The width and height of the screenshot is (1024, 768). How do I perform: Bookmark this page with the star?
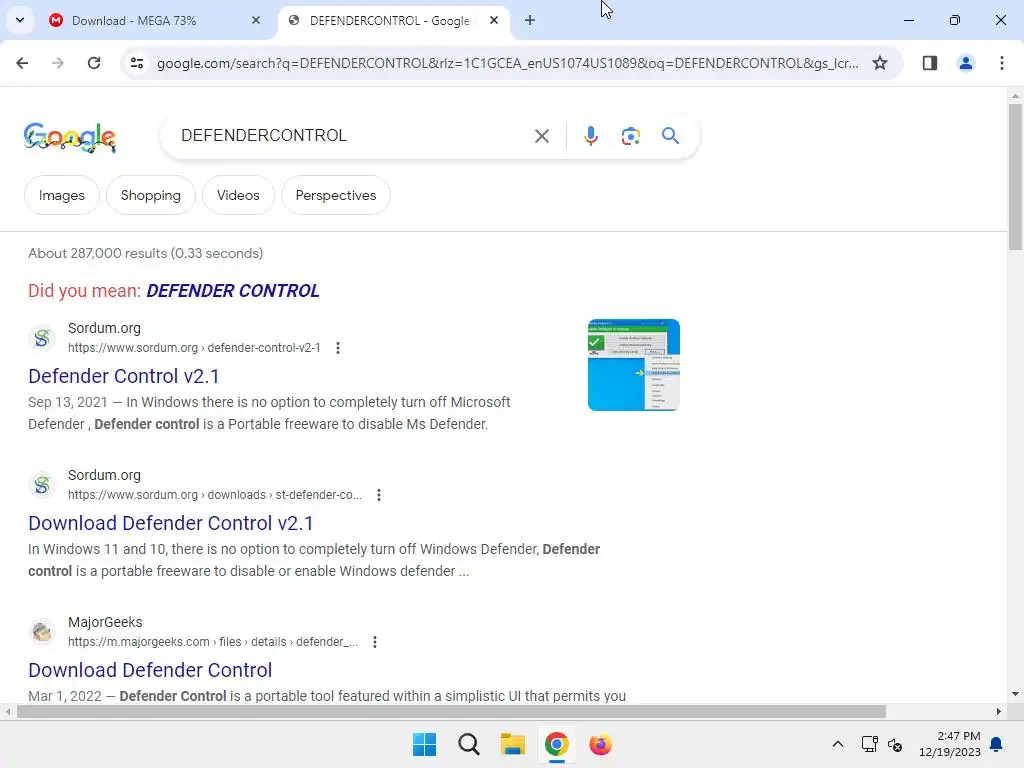[x=880, y=63]
